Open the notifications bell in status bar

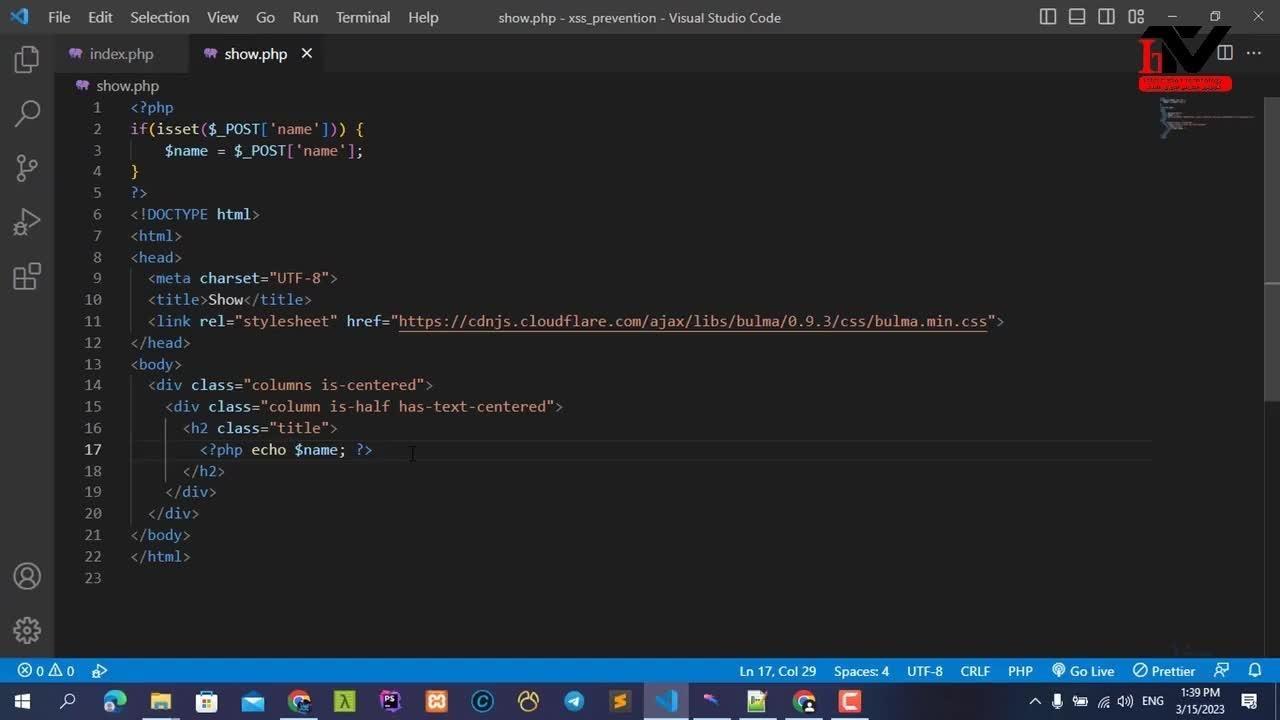coord(1255,671)
